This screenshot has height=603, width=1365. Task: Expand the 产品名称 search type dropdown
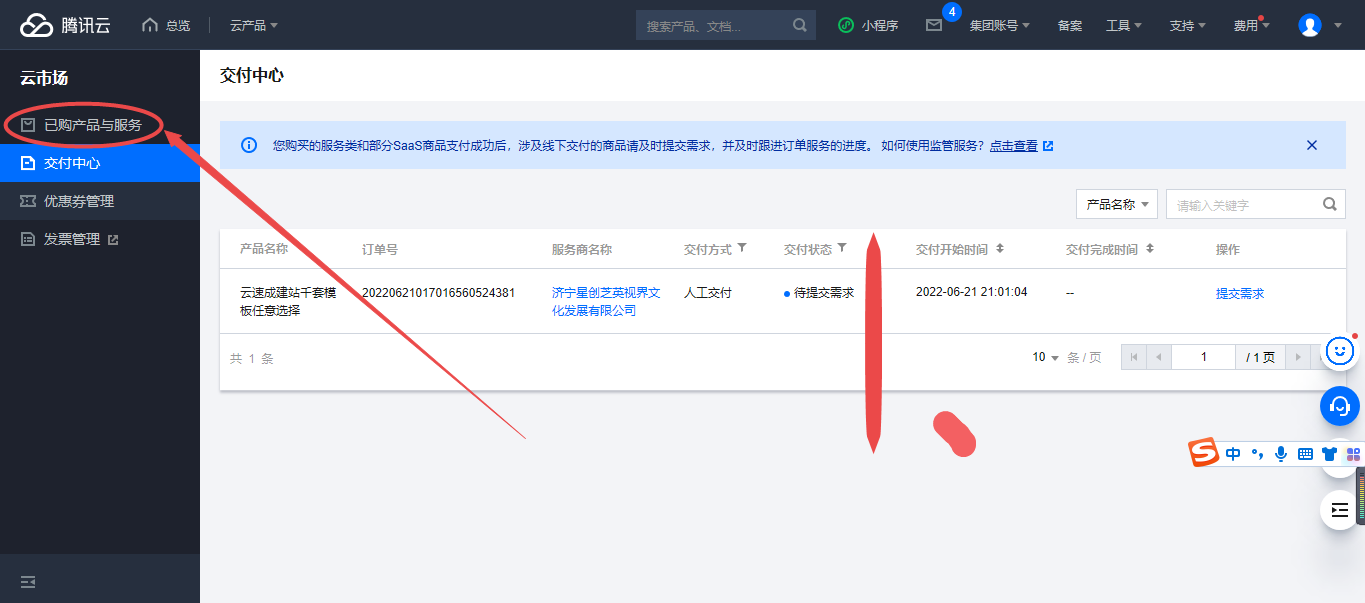[1116, 204]
